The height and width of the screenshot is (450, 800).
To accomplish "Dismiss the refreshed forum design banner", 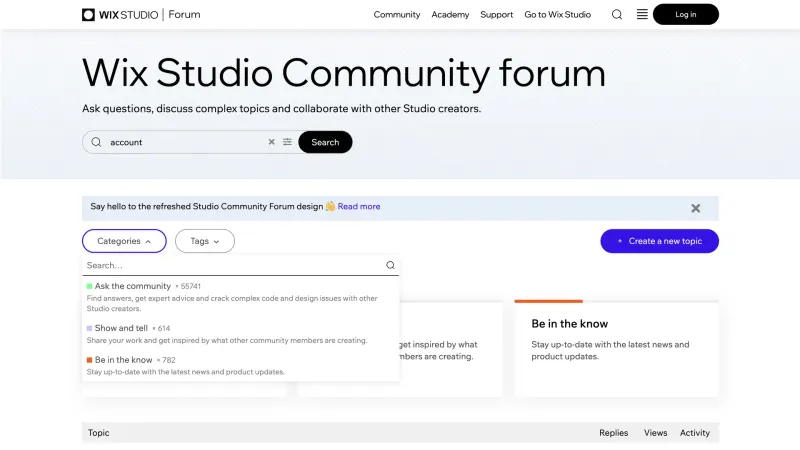I will tap(695, 208).
